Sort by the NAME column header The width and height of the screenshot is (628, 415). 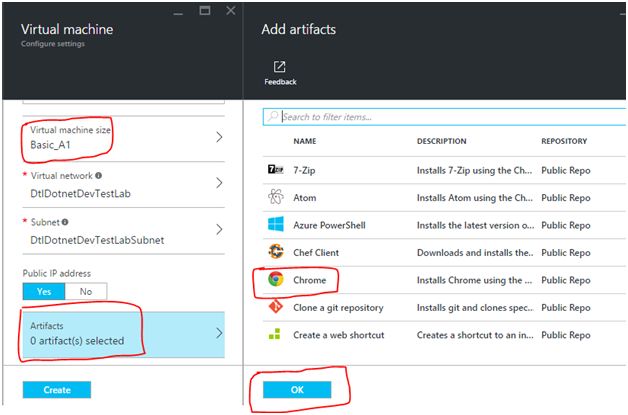305,141
